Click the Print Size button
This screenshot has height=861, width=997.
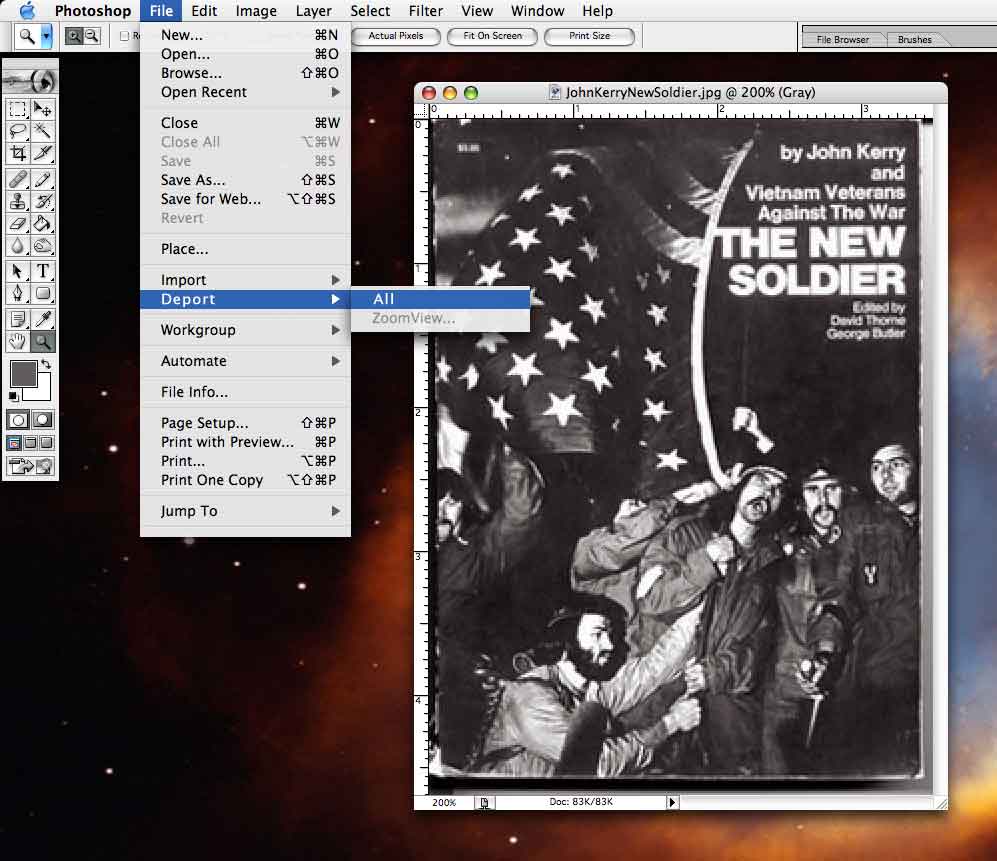pos(589,36)
